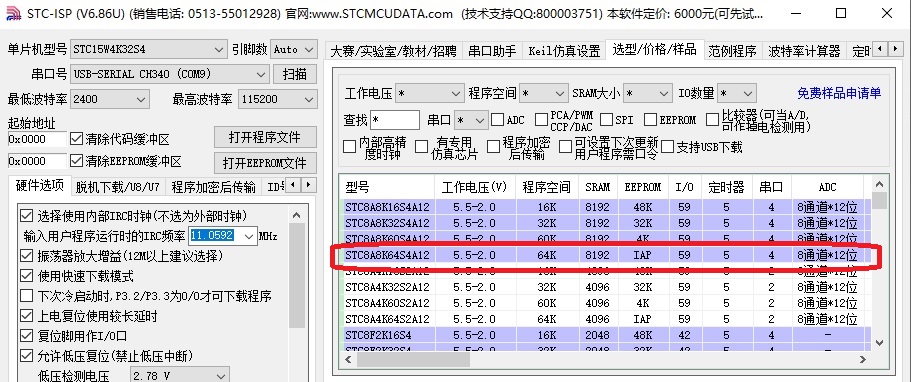Image resolution: width=911 pixels, height=382 pixels.
Task: Switch to the Keil仿真设置 tab
Action: (x=564, y=51)
